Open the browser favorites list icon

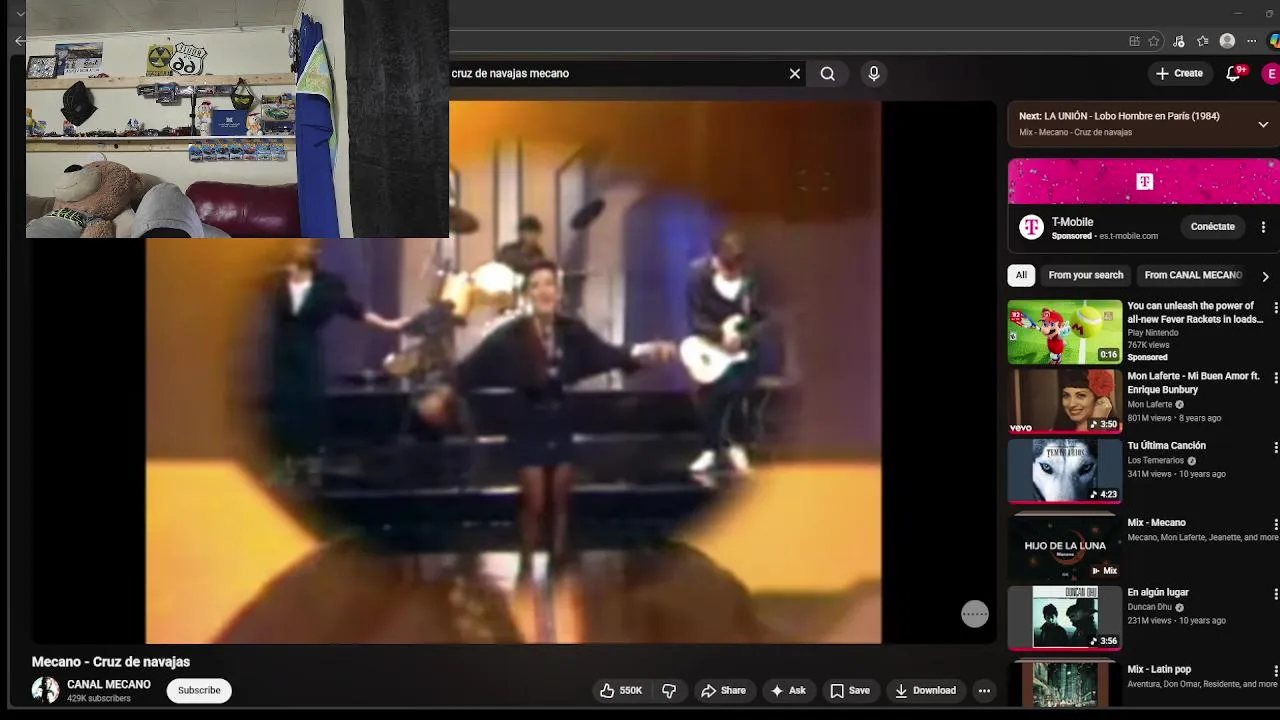pos(1203,41)
